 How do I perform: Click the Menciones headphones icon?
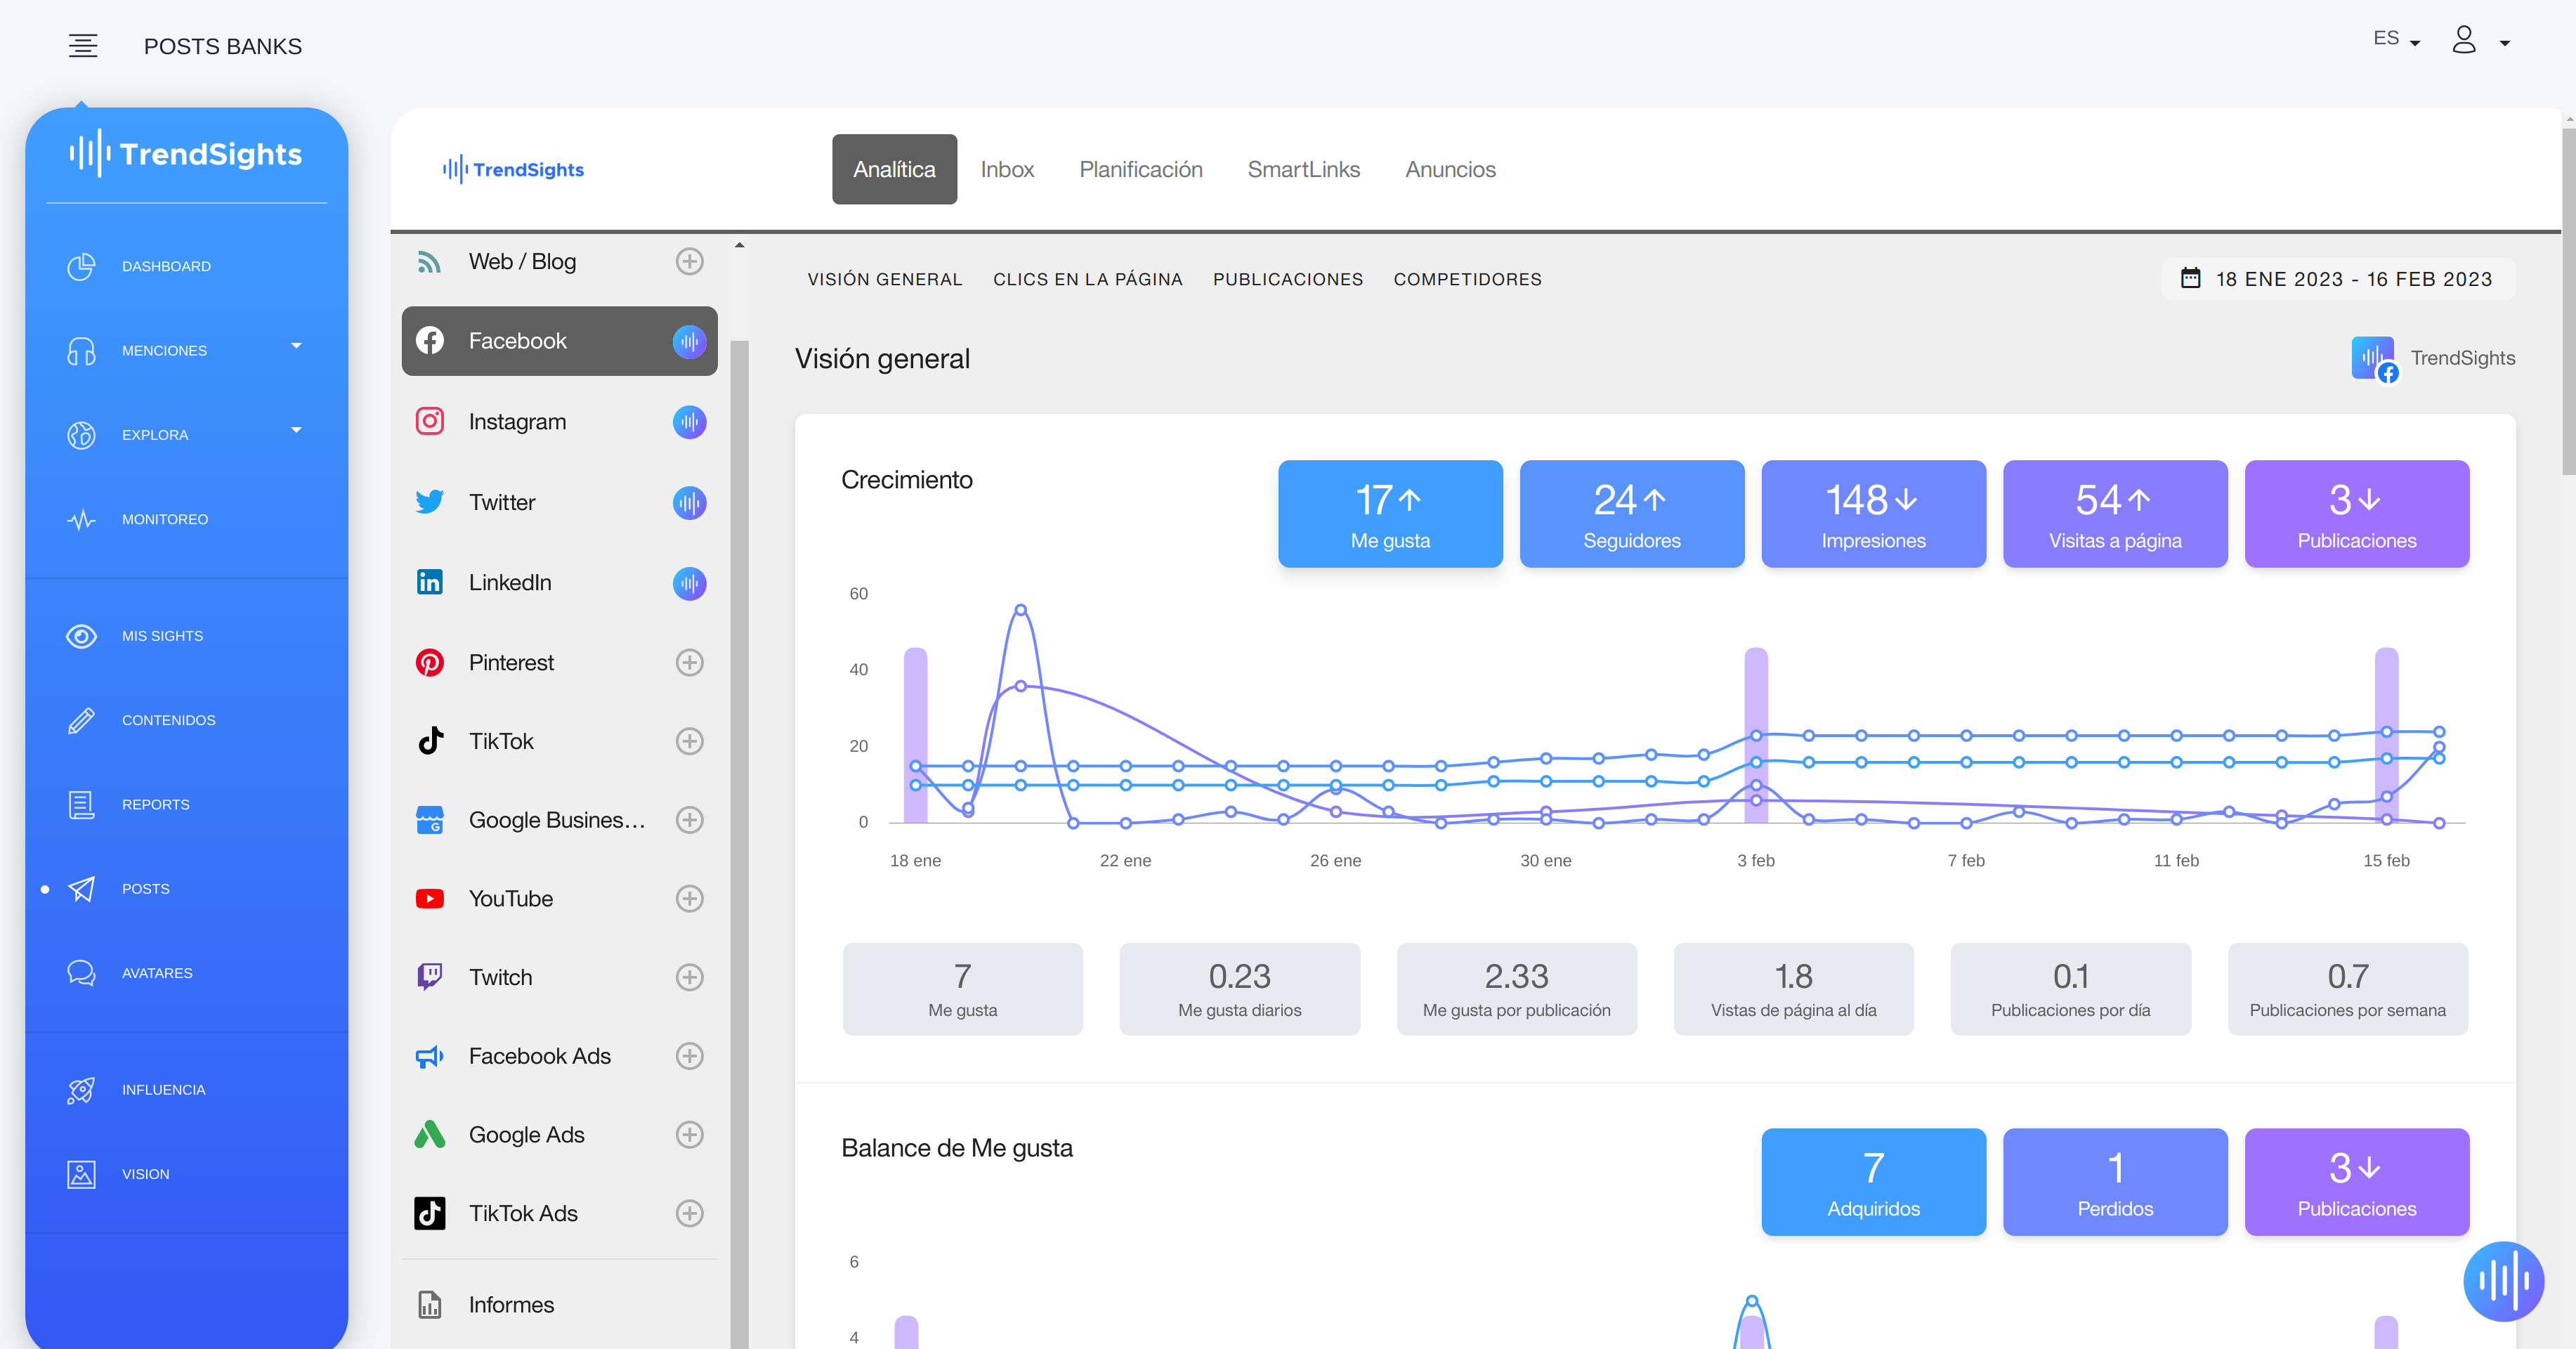point(81,351)
